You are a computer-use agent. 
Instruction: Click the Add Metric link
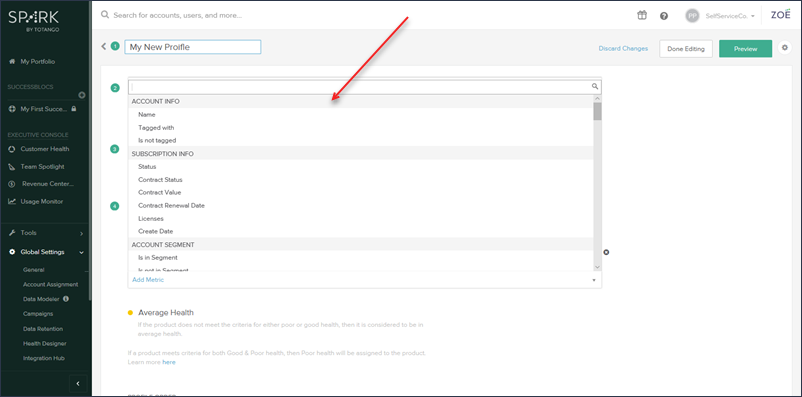[148, 280]
